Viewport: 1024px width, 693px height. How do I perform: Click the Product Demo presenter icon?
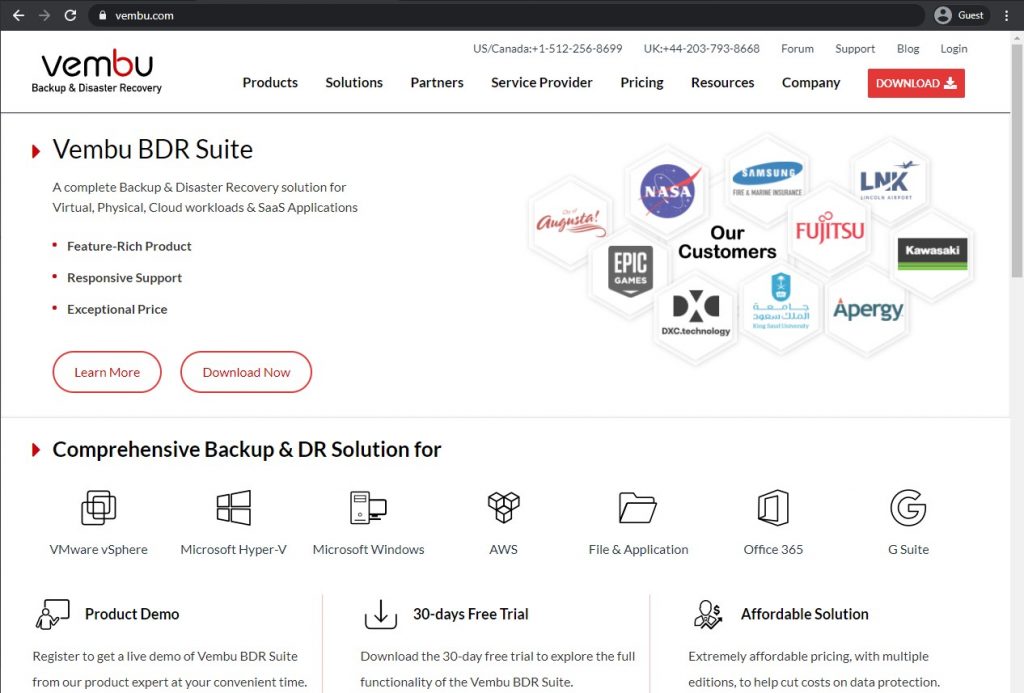click(52, 614)
